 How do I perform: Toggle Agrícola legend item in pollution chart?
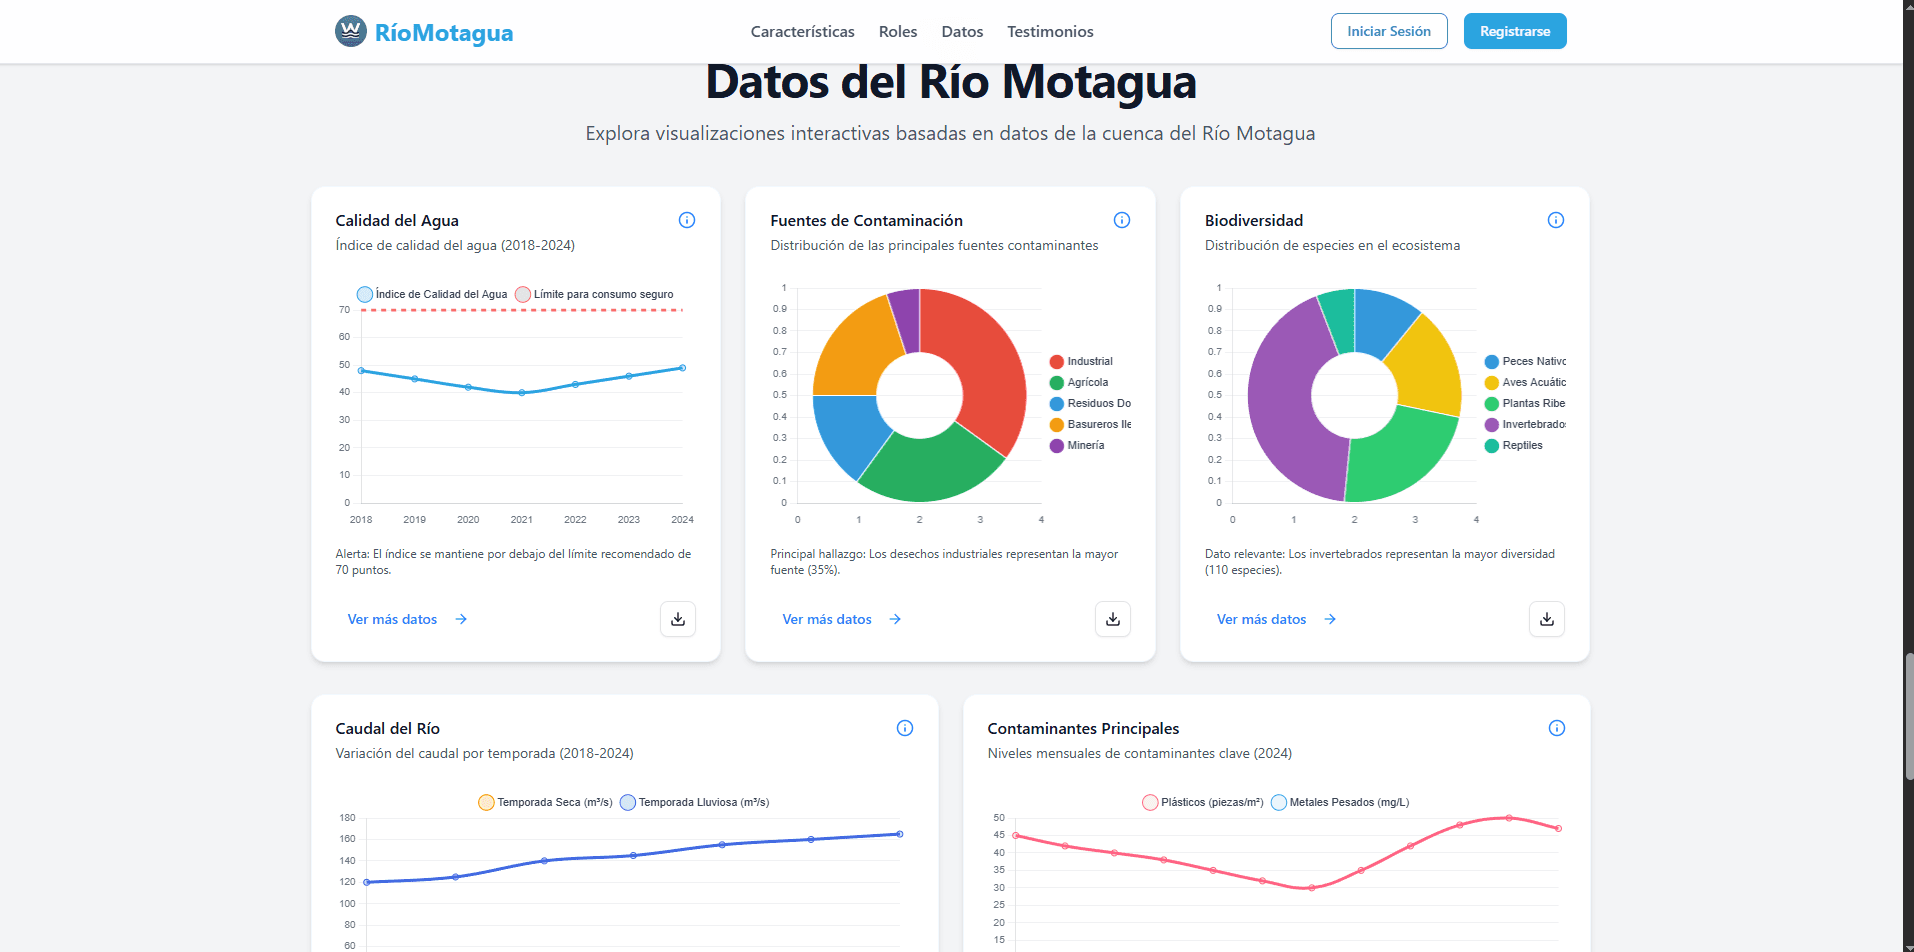(x=1079, y=383)
